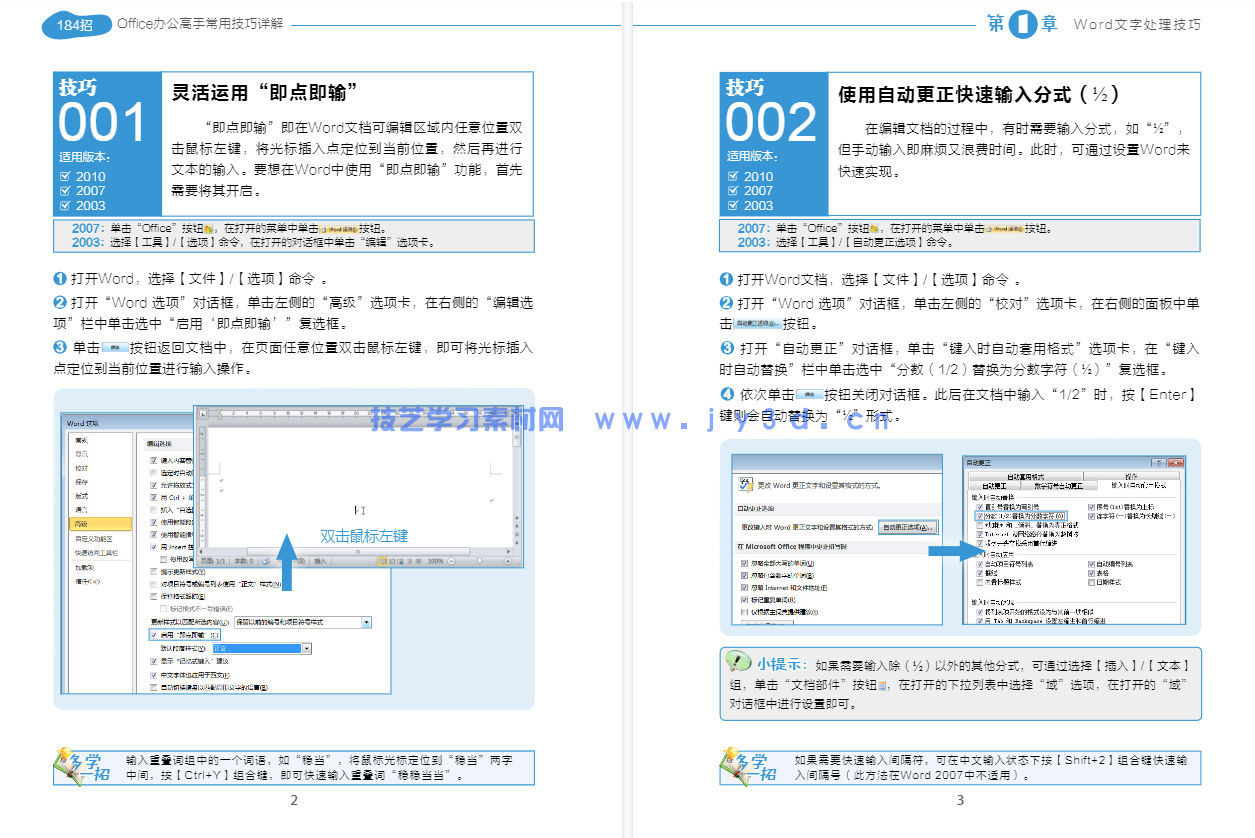Click the zoom slider handle in the status bar
Image resolution: width=1255 pixels, height=838 pixels.
[x=479, y=561]
